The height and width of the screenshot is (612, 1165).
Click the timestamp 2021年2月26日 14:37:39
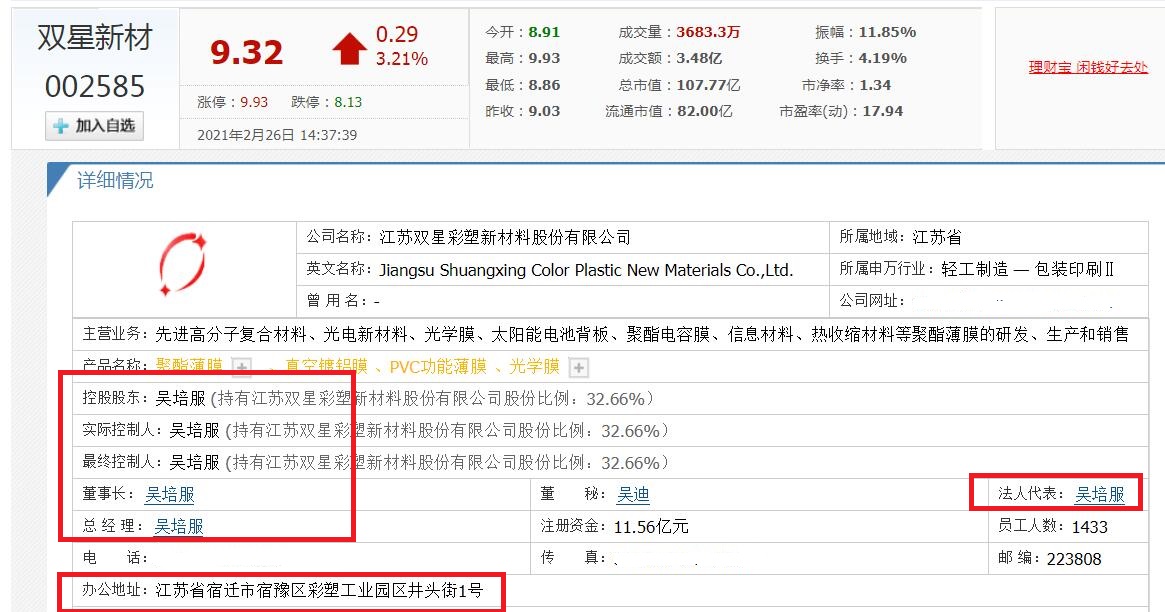click(x=277, y=135)
